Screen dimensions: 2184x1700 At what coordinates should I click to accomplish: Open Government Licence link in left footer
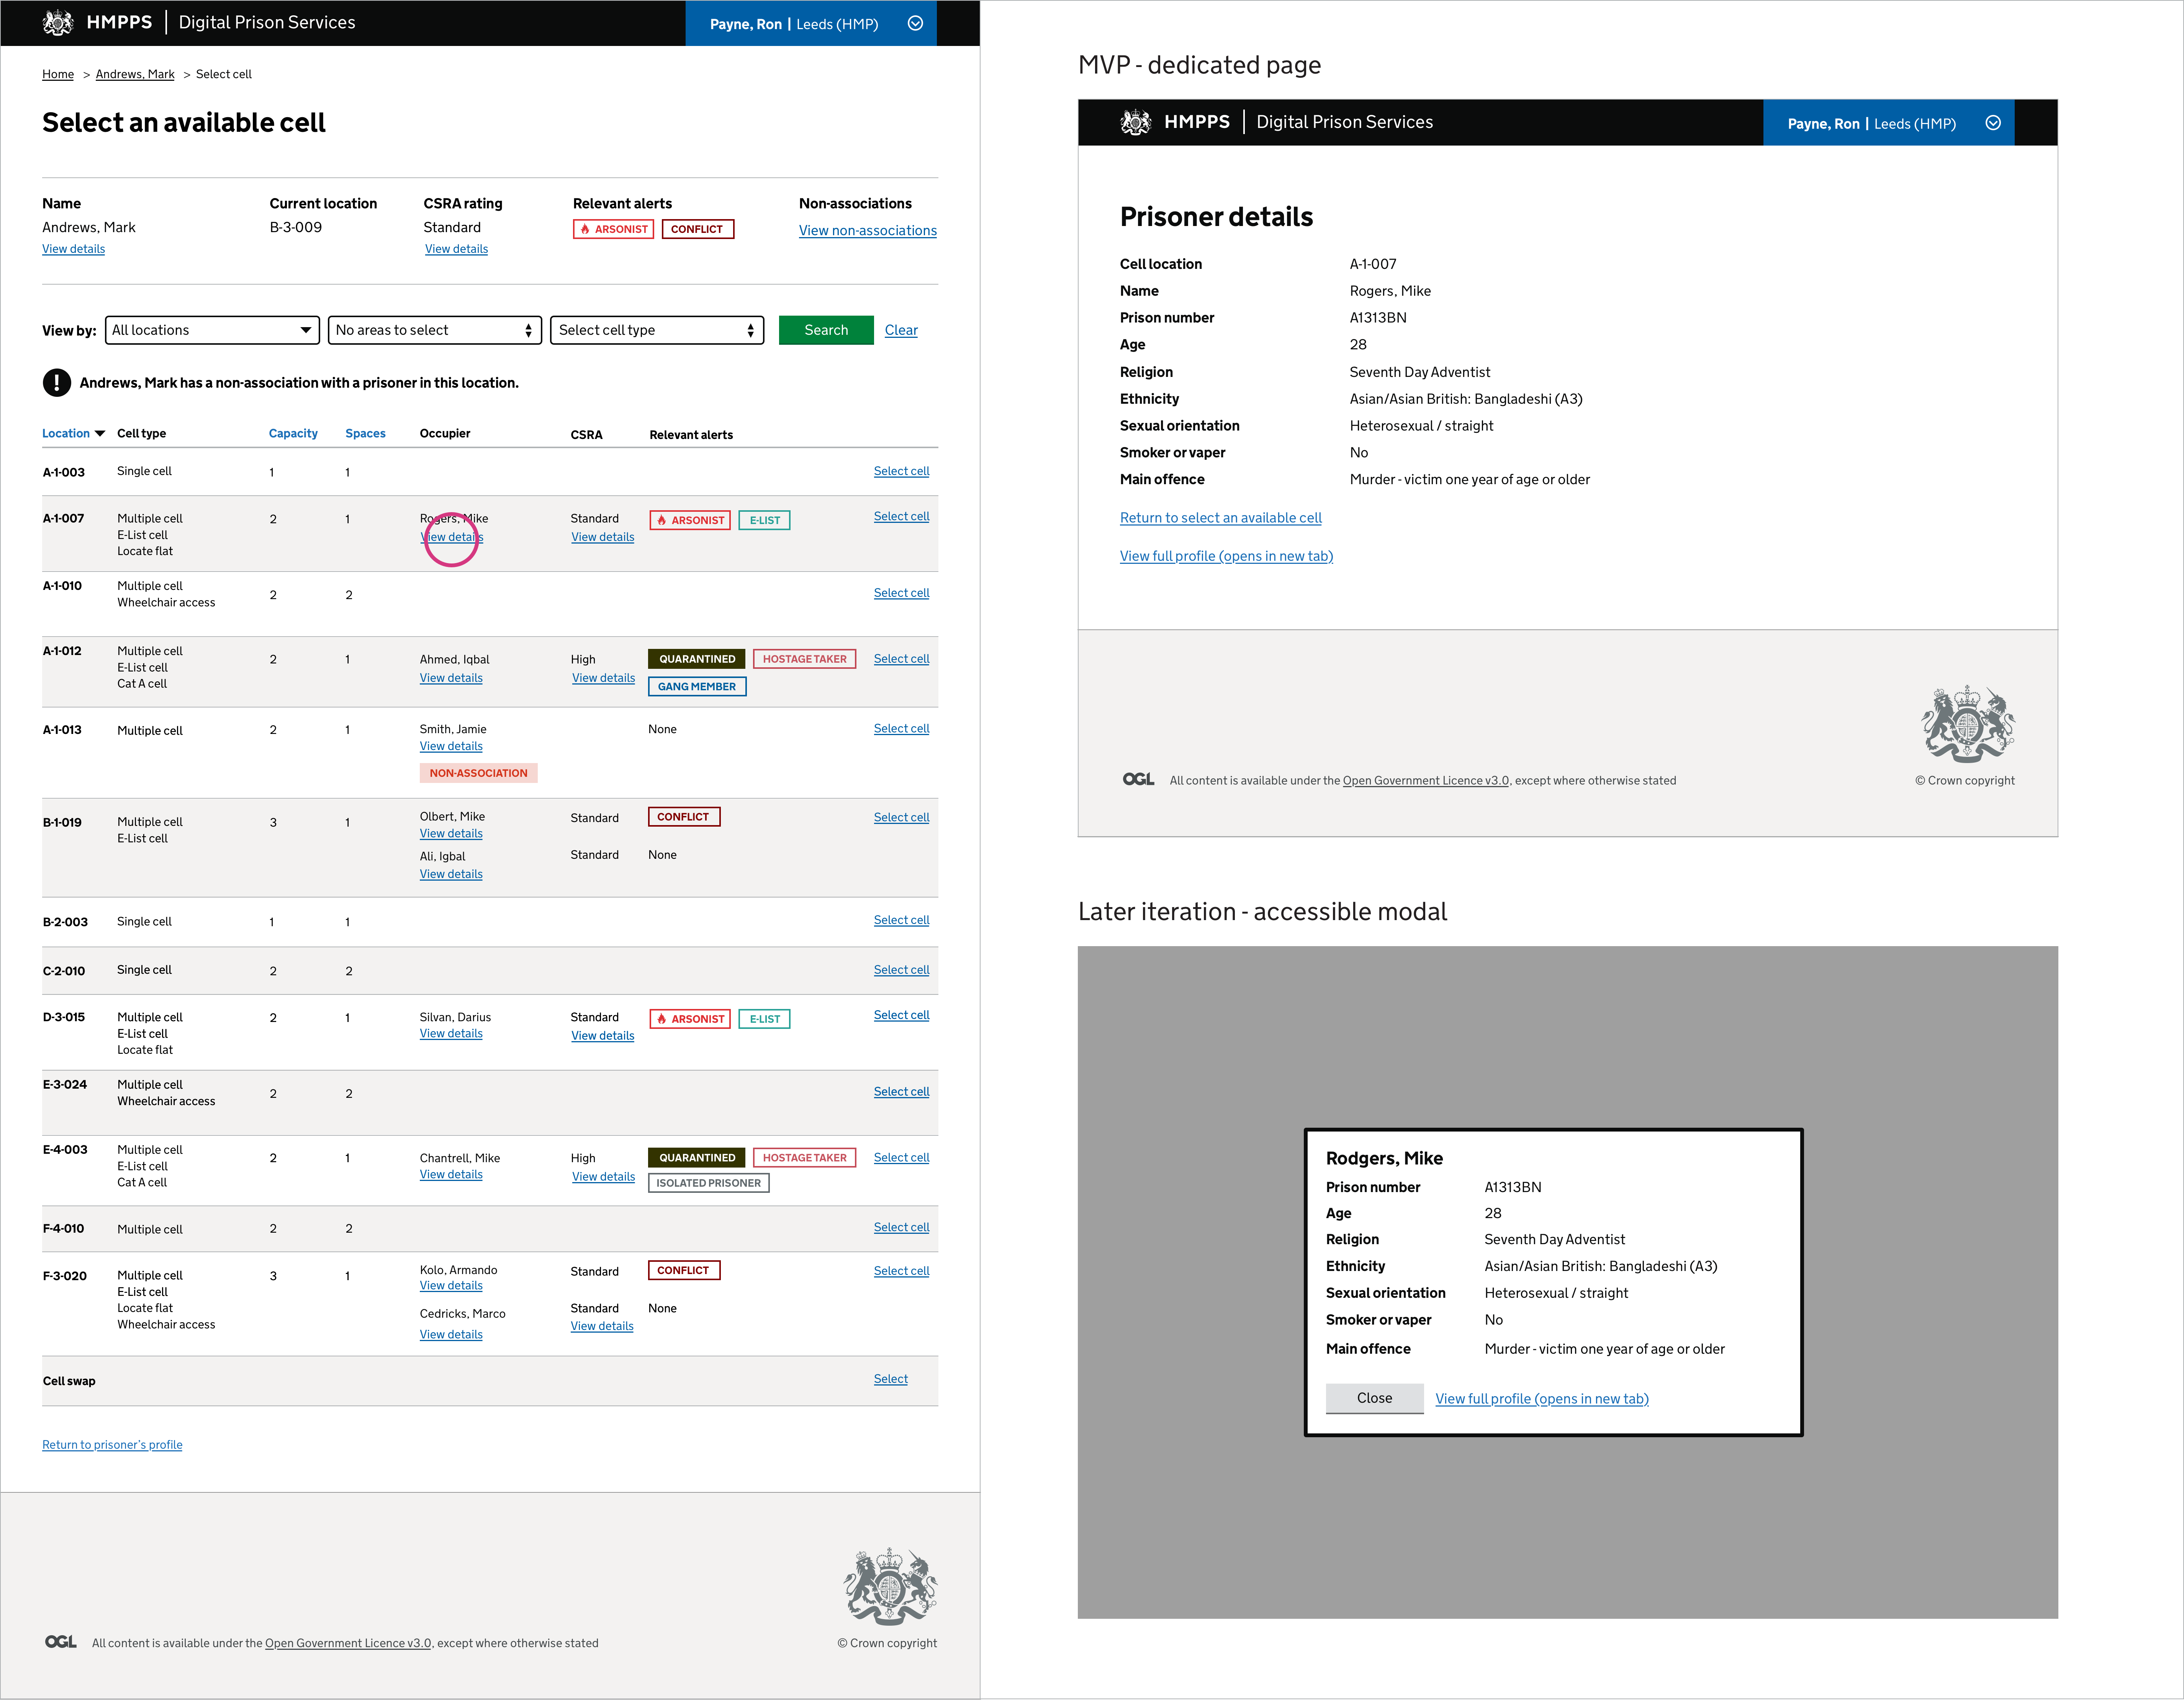(348, 1643)
